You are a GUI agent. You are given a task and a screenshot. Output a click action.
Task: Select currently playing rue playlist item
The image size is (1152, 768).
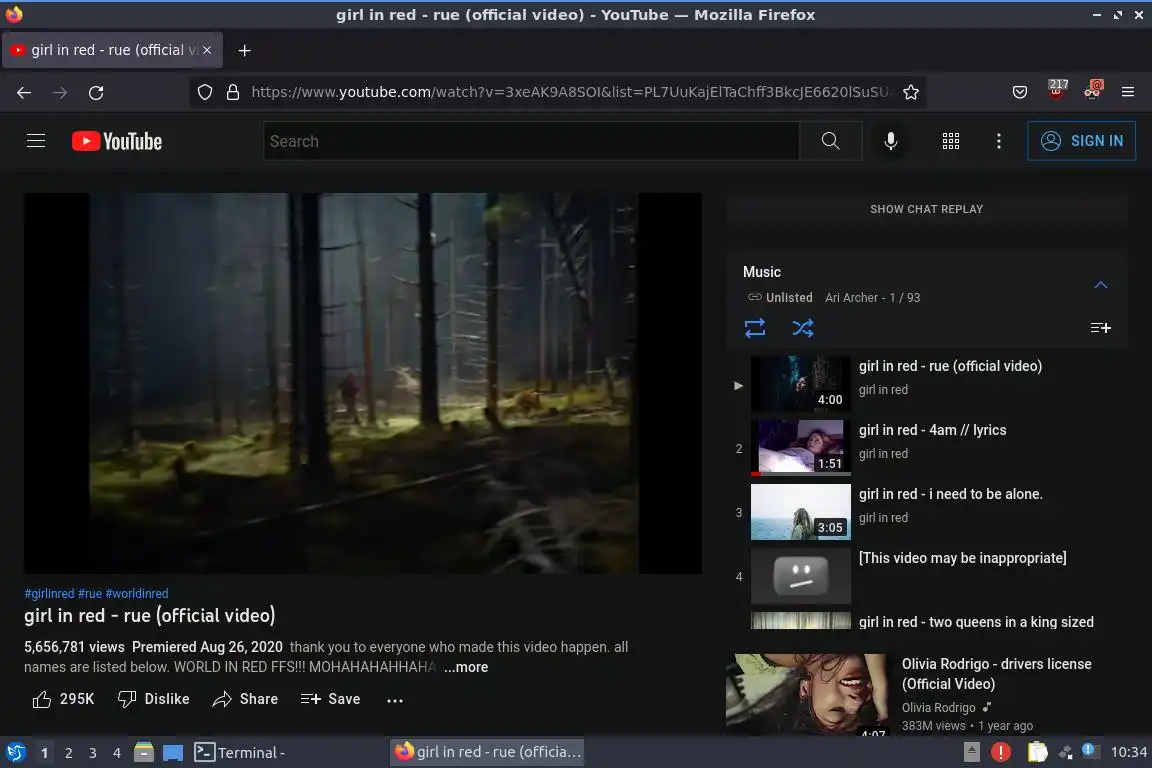pos(929,384)
